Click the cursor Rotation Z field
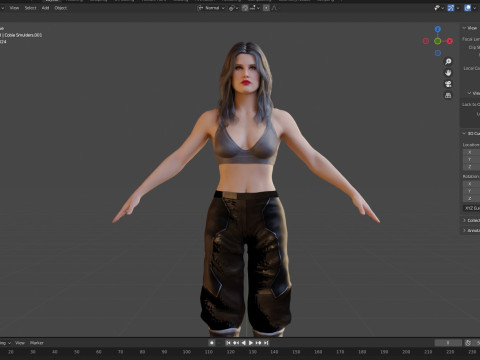480x360 pixels. (471, 198)
